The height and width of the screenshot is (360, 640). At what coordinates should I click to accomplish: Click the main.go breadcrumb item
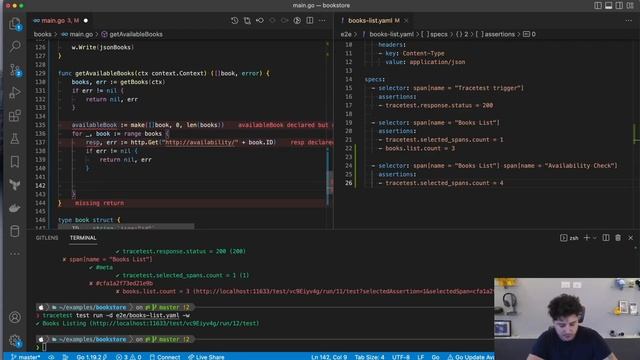click(77, 34)
